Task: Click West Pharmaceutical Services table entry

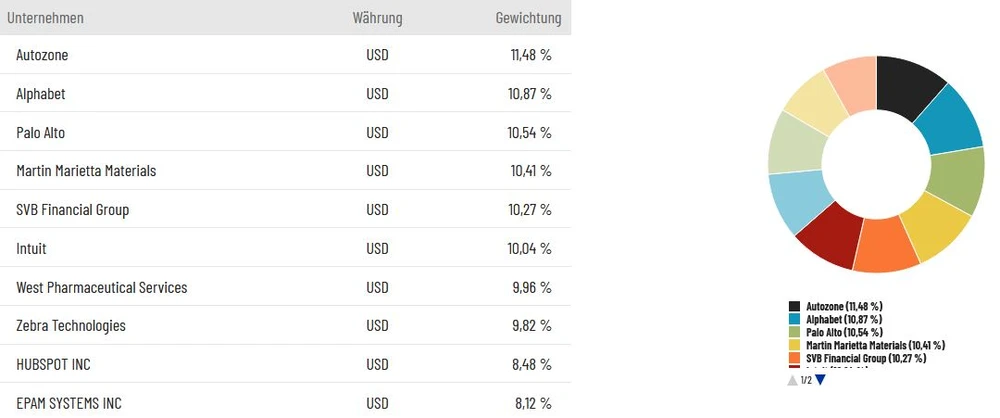Action: click(x=102, y=287)
